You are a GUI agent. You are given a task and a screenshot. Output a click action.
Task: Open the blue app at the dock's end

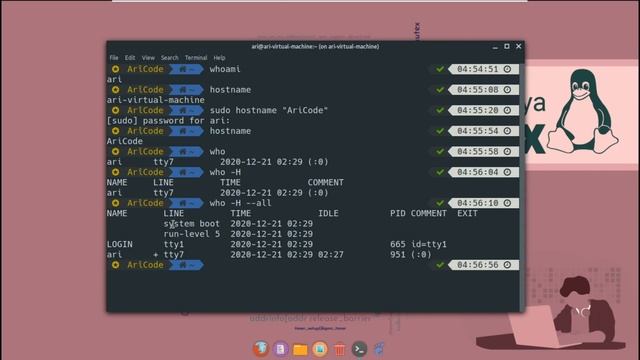pyautogui.click(x=379, y=349)
